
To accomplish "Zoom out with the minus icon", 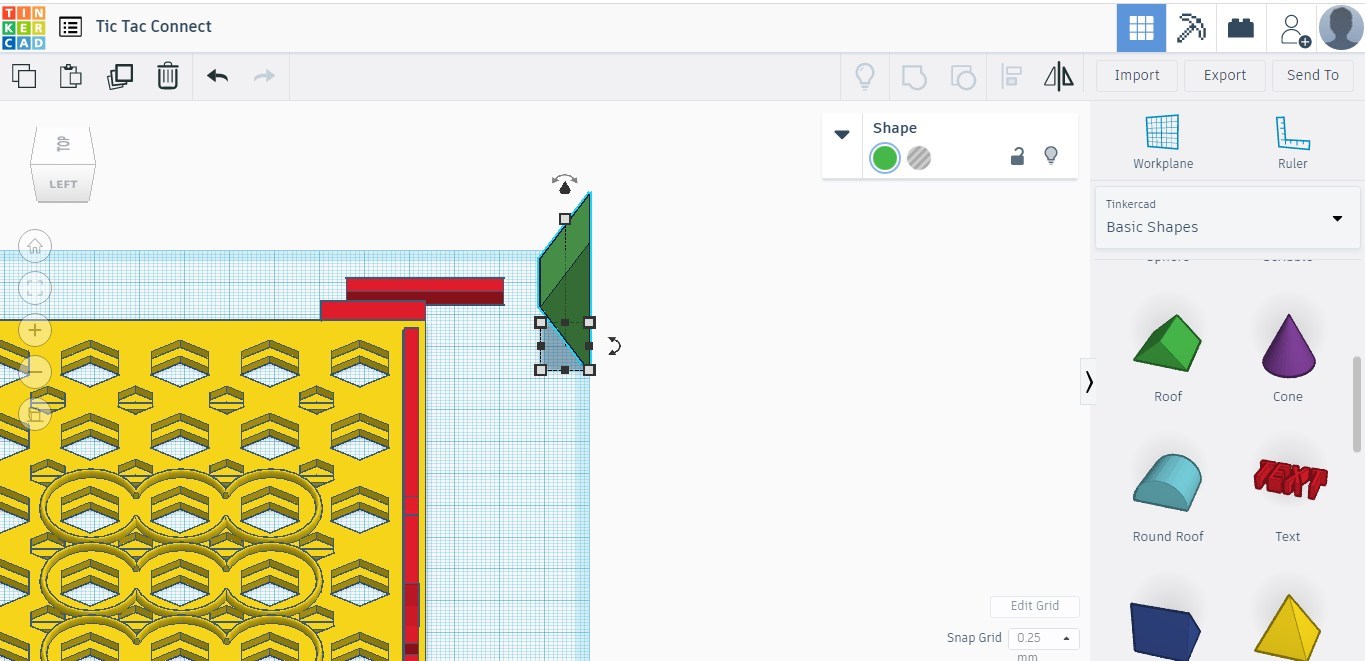I will click(35, 372).
